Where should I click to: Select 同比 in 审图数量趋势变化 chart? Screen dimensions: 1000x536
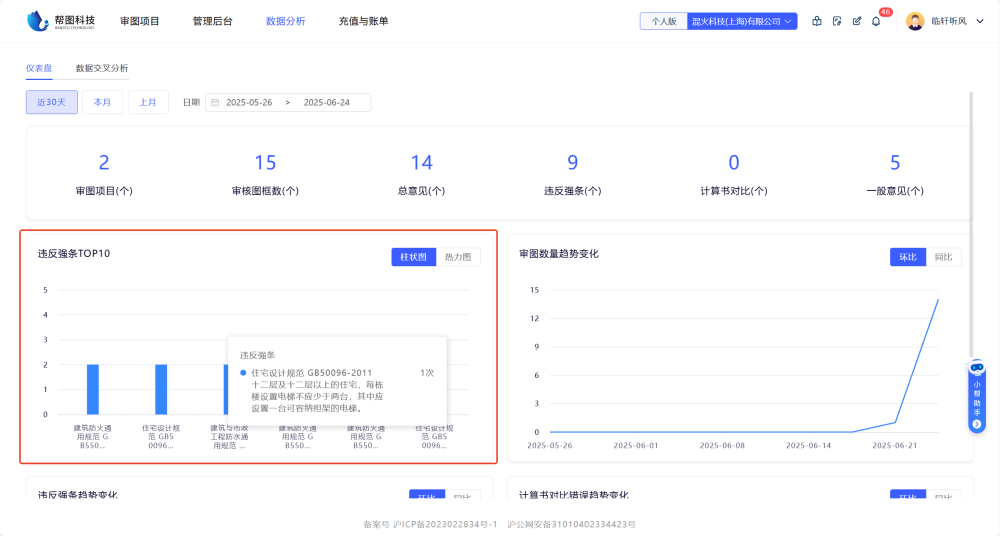(943, 257)
